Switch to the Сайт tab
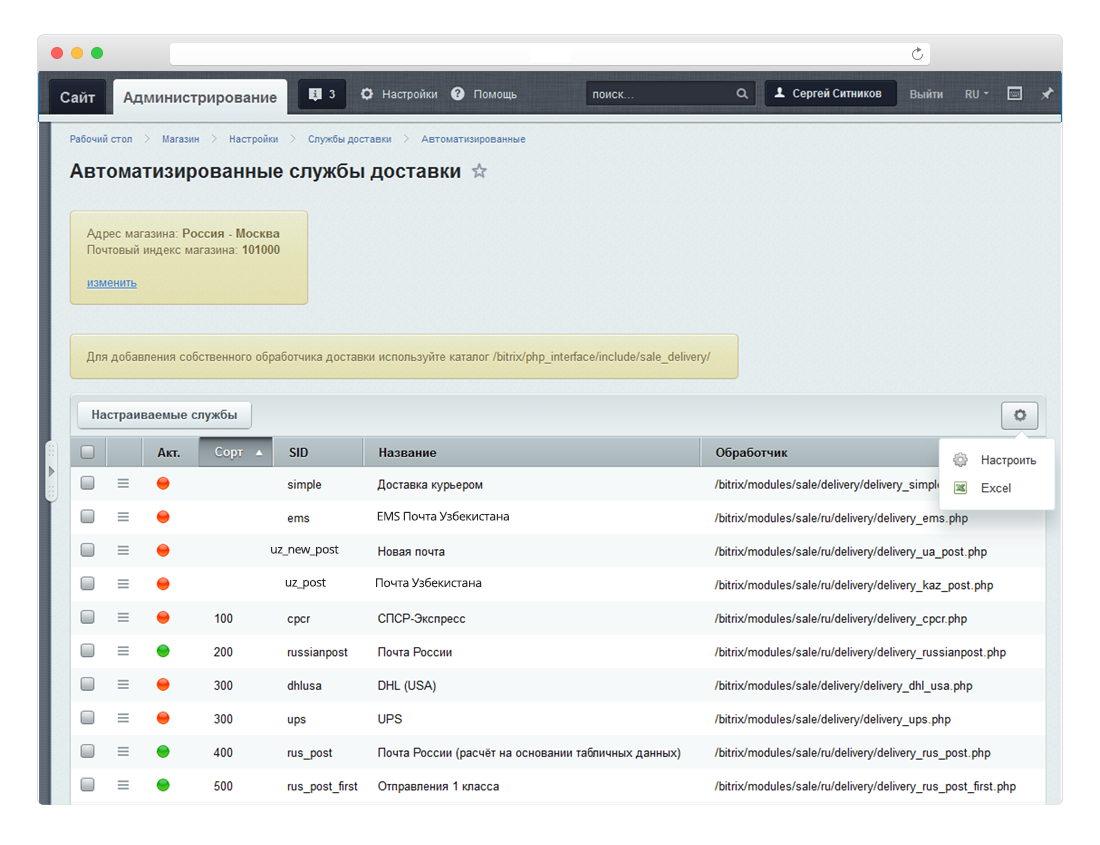This screenshot has width=1100, height=845. (77, 97)
